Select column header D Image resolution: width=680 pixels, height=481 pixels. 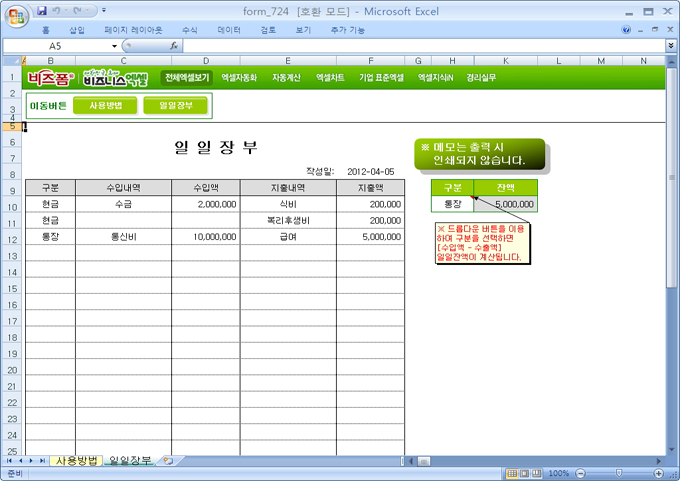[206, 61]
